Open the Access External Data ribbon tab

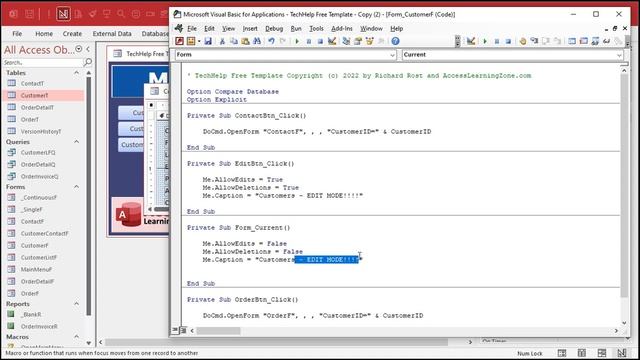point(112,33)
